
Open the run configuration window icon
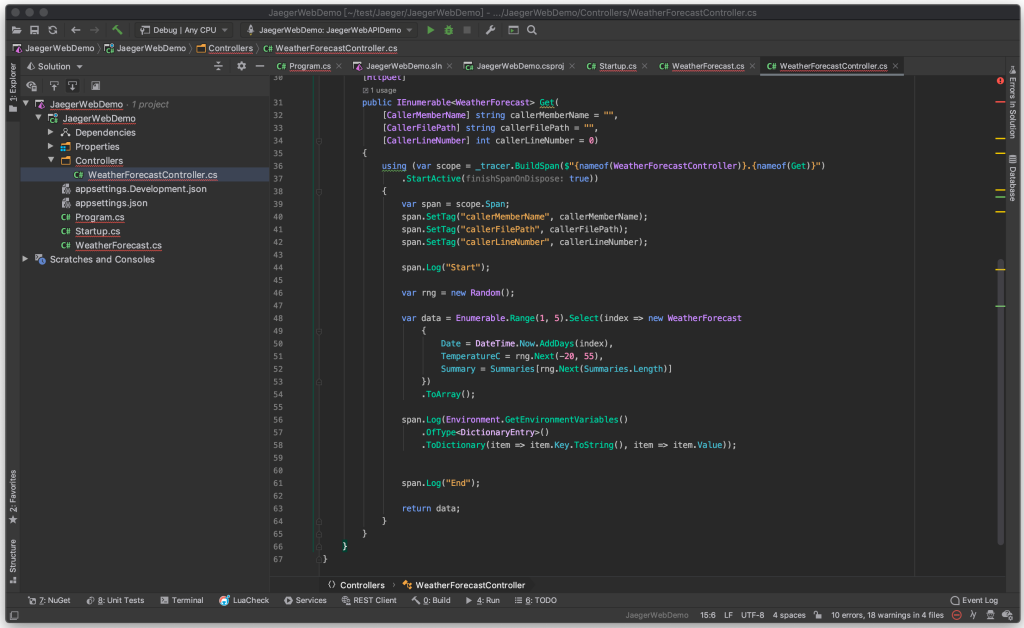513,30
